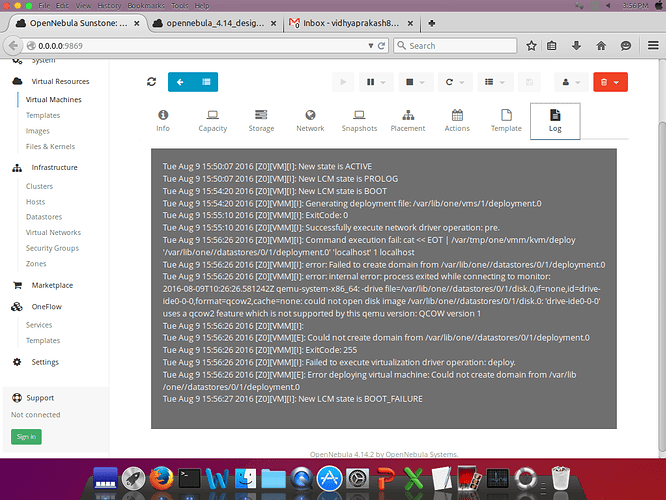This screenshot has height=500, width=666.
Task: Click the green Sign in button
Action: click(26, 437)
